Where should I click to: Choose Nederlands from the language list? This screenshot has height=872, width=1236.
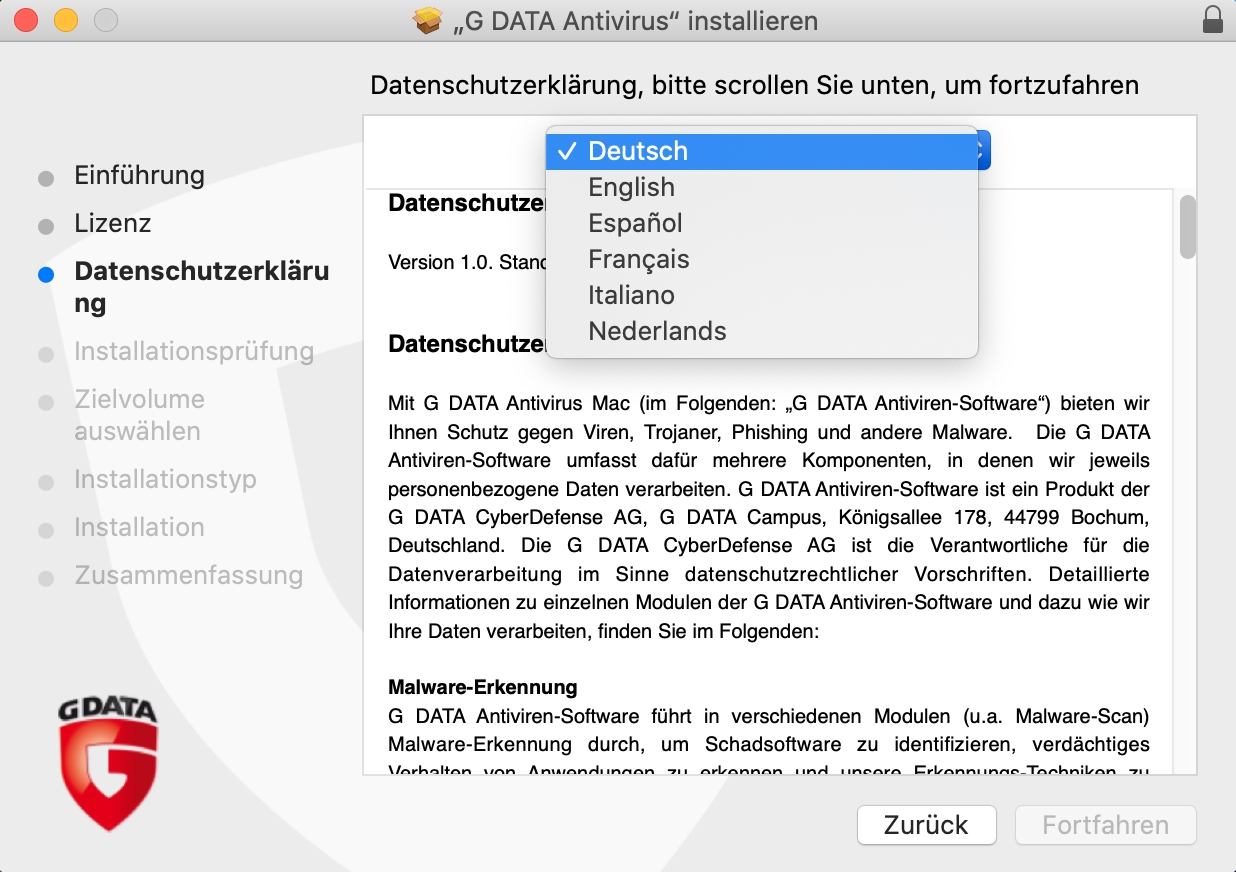click(657, 331)
